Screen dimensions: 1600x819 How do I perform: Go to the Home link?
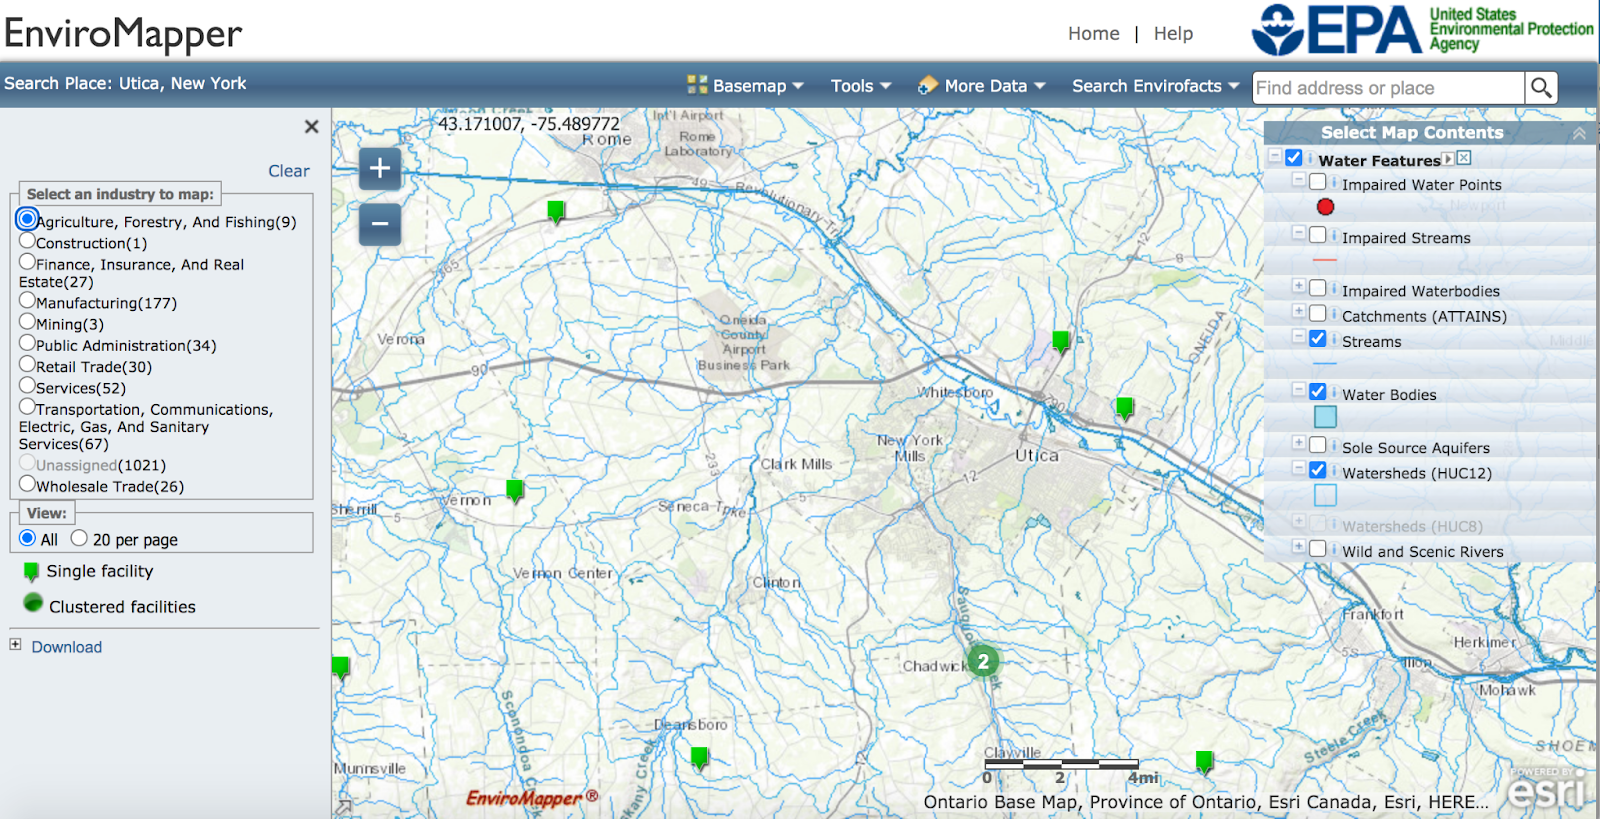click(x=1093, y=34)
